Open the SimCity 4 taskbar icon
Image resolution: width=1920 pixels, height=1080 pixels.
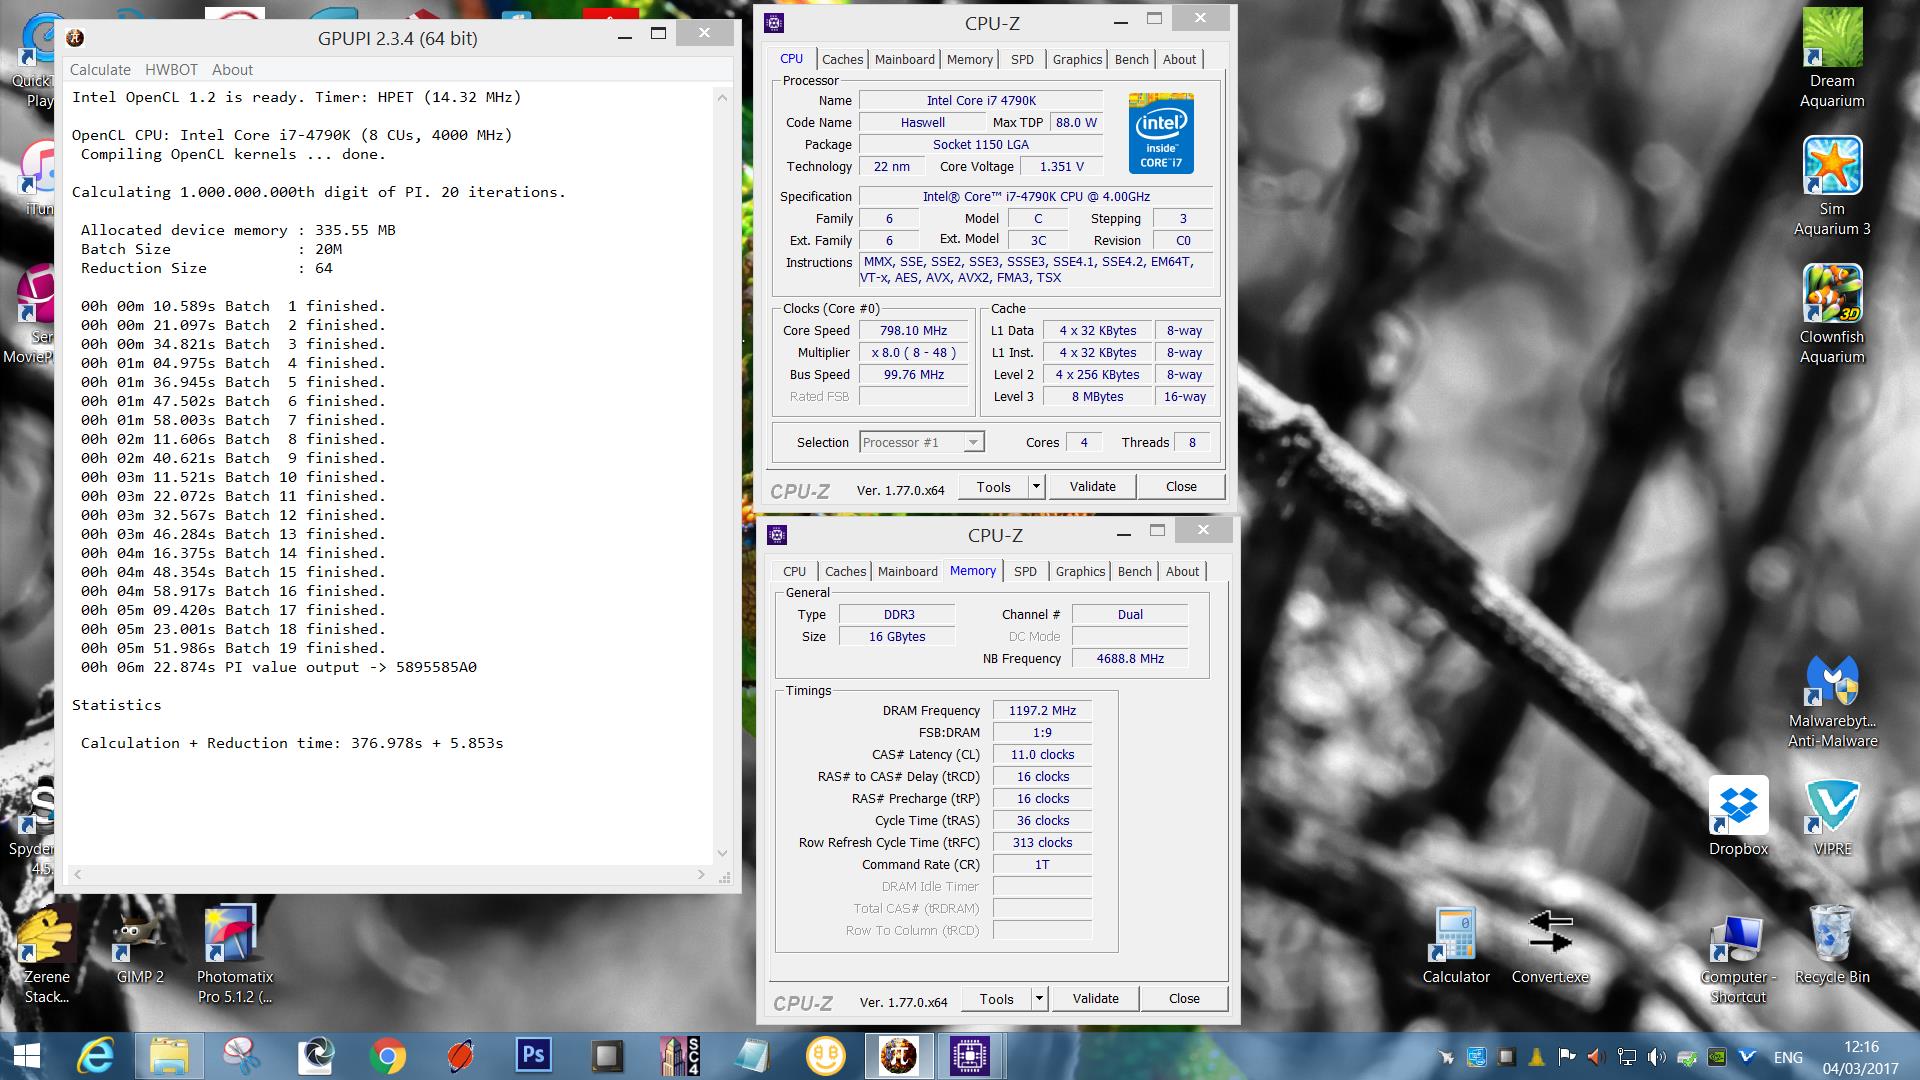pos(679,1056)
